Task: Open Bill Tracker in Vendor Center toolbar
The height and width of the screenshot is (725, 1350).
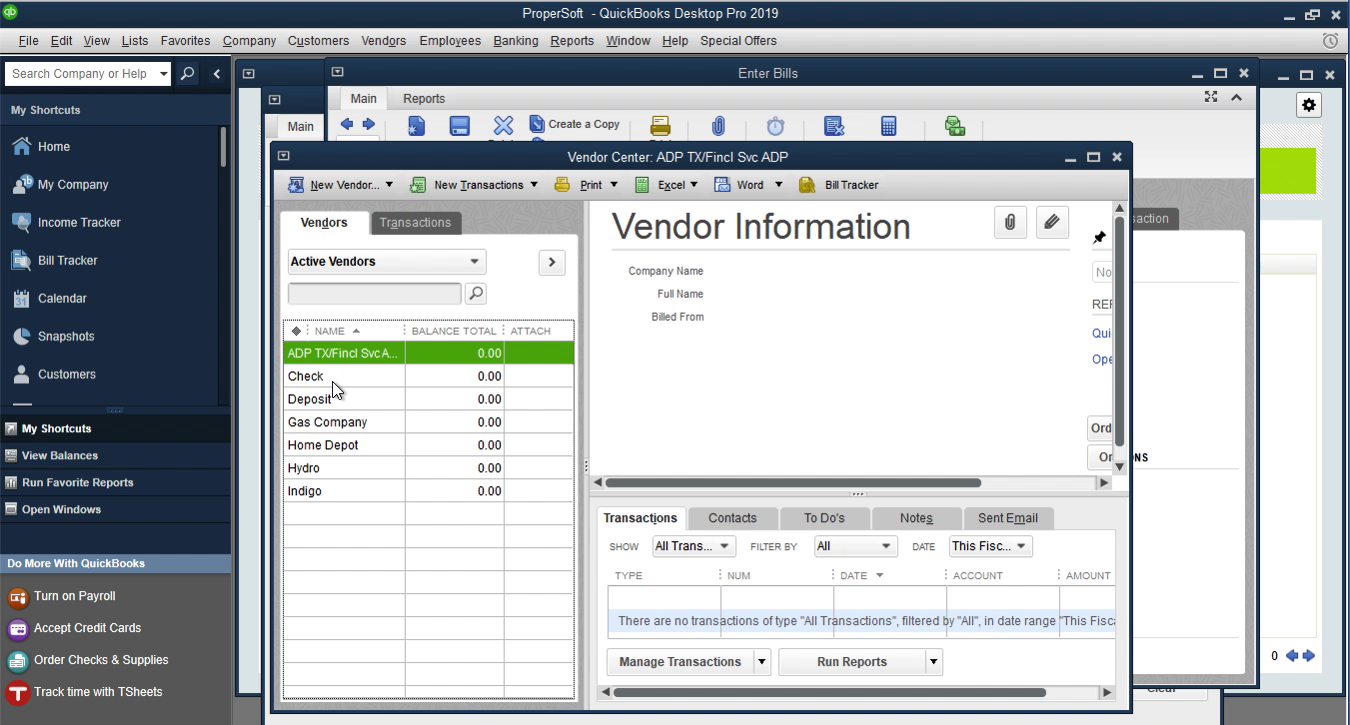Action: [x=838, y=185]
